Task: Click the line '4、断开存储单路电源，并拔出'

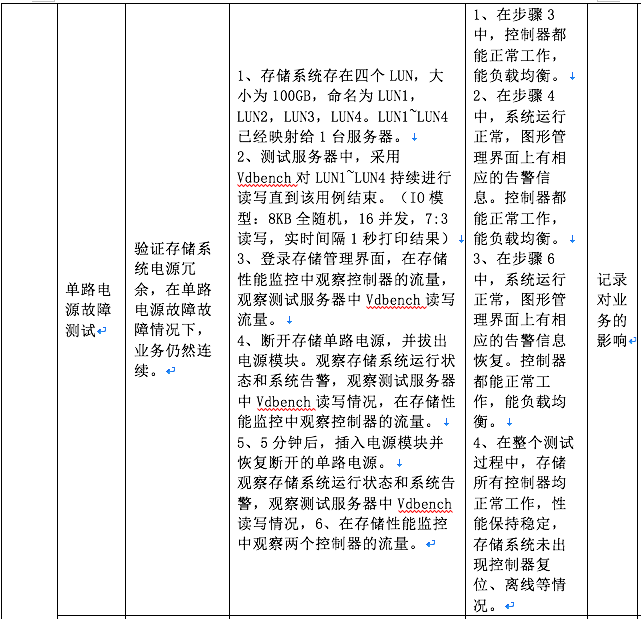Action: pos(342,341)
